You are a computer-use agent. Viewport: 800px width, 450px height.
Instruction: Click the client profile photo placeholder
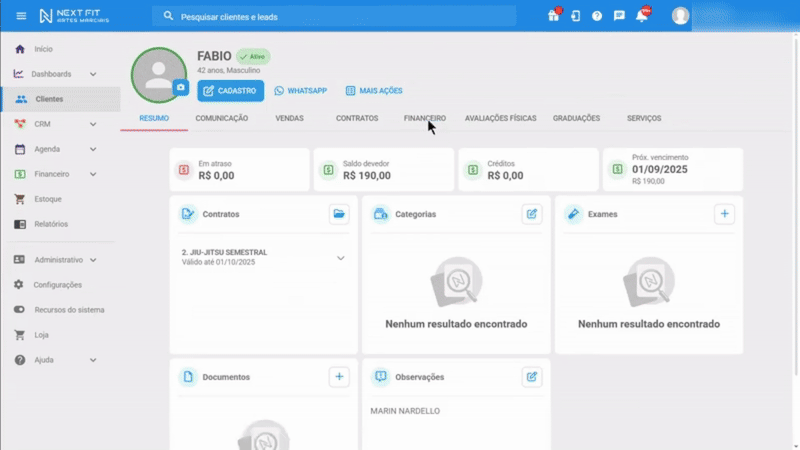pos(159,76)
